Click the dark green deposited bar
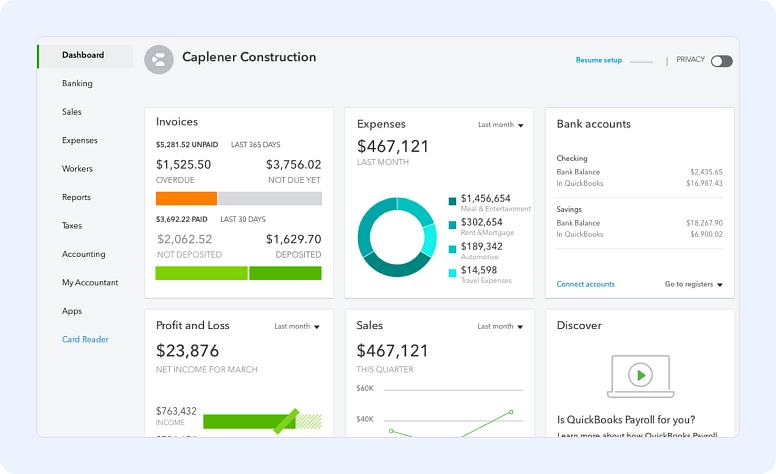This screenshot has height=474, width=776. pyautogui.click(x=286, y=273)
